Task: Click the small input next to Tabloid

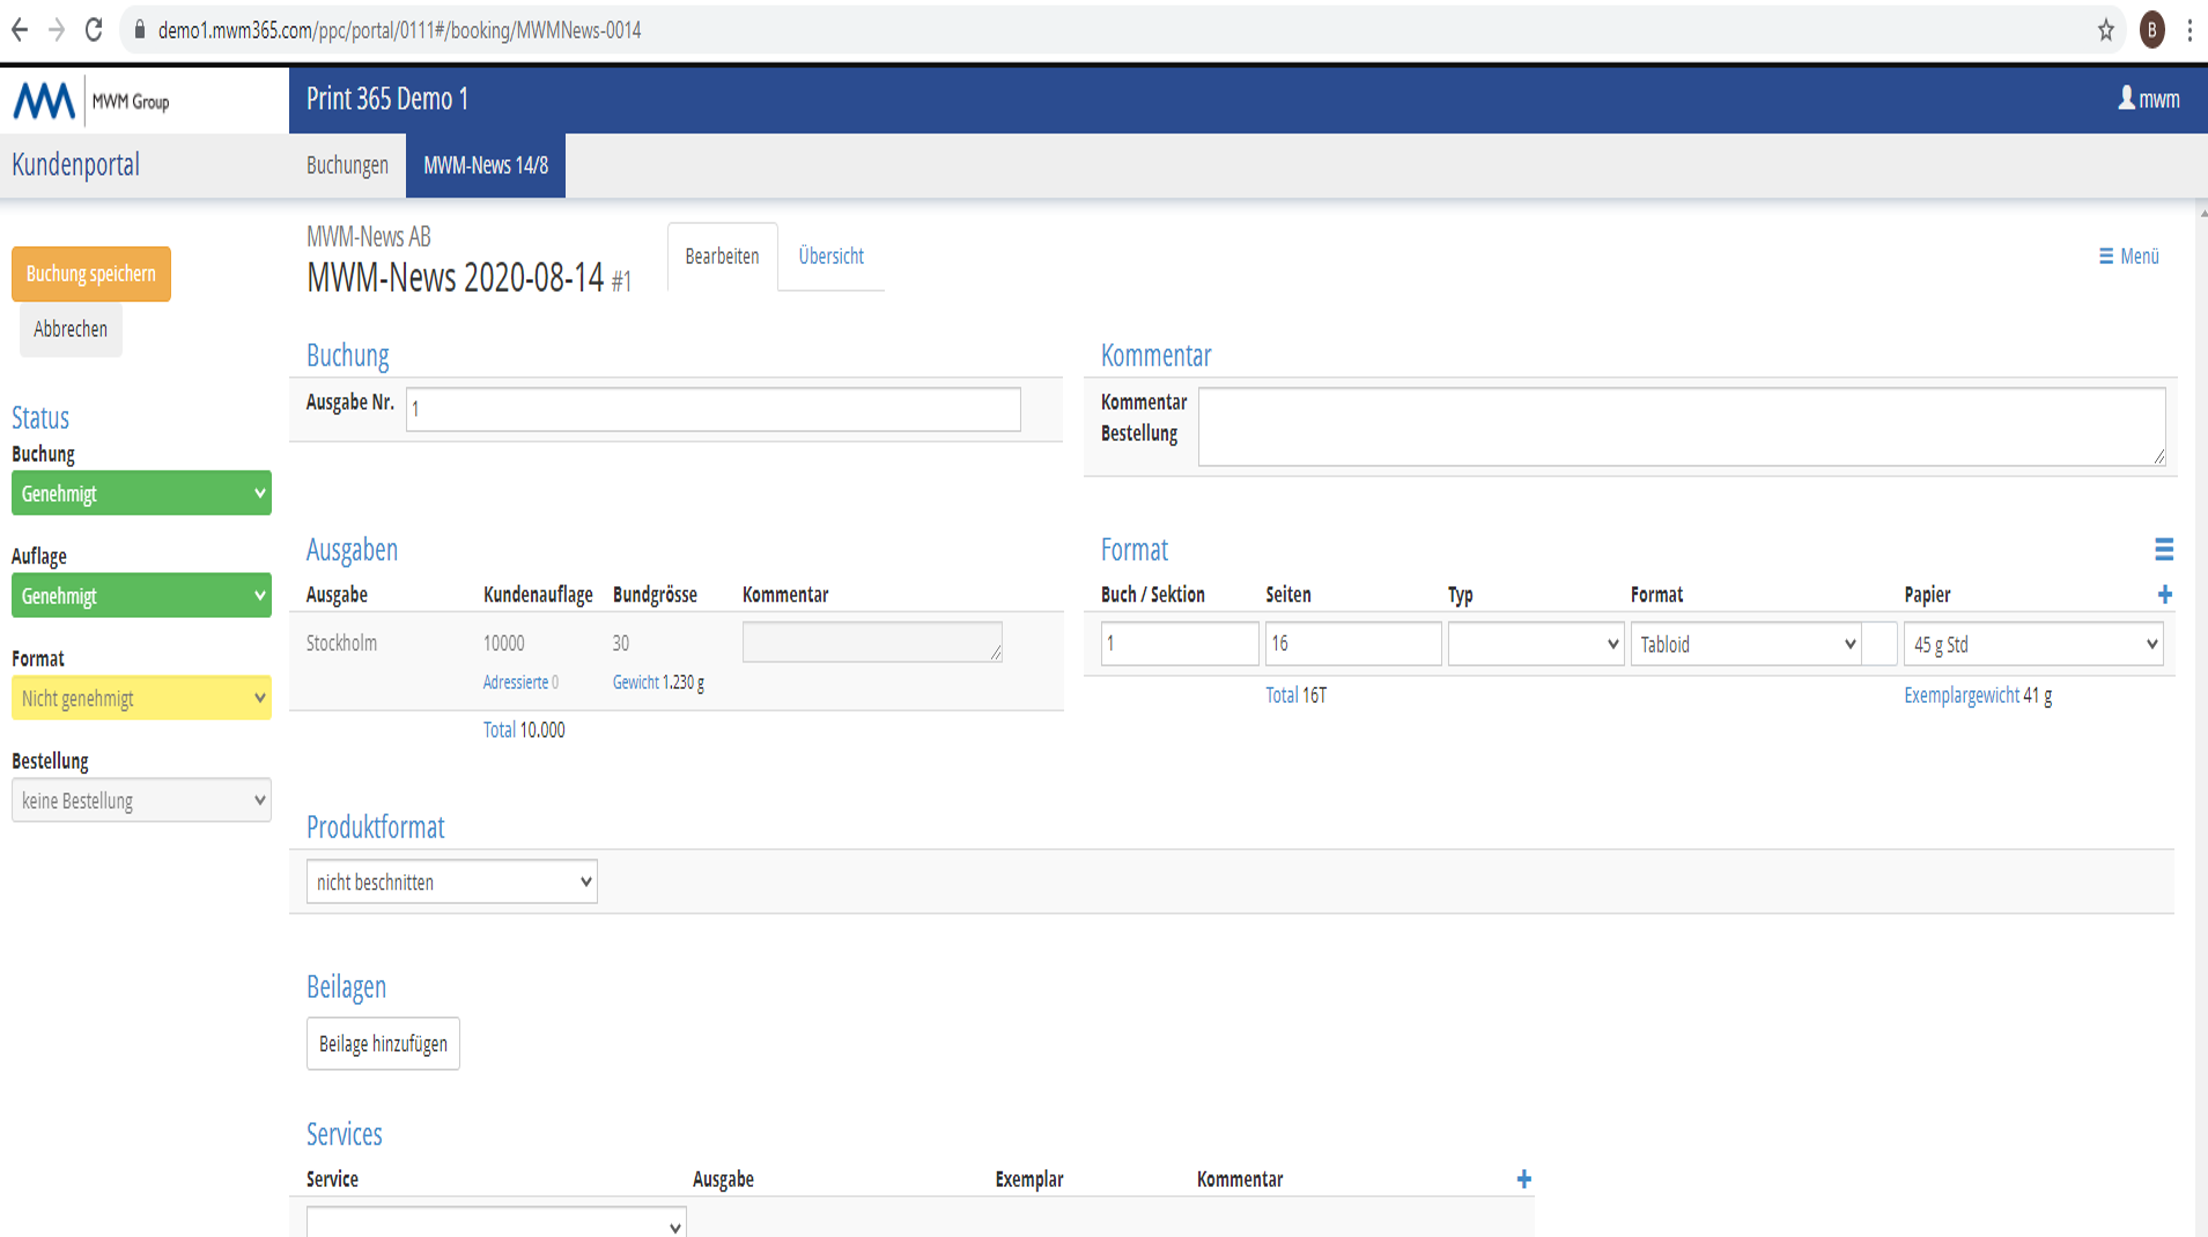Action: [x=1881, y=644]
